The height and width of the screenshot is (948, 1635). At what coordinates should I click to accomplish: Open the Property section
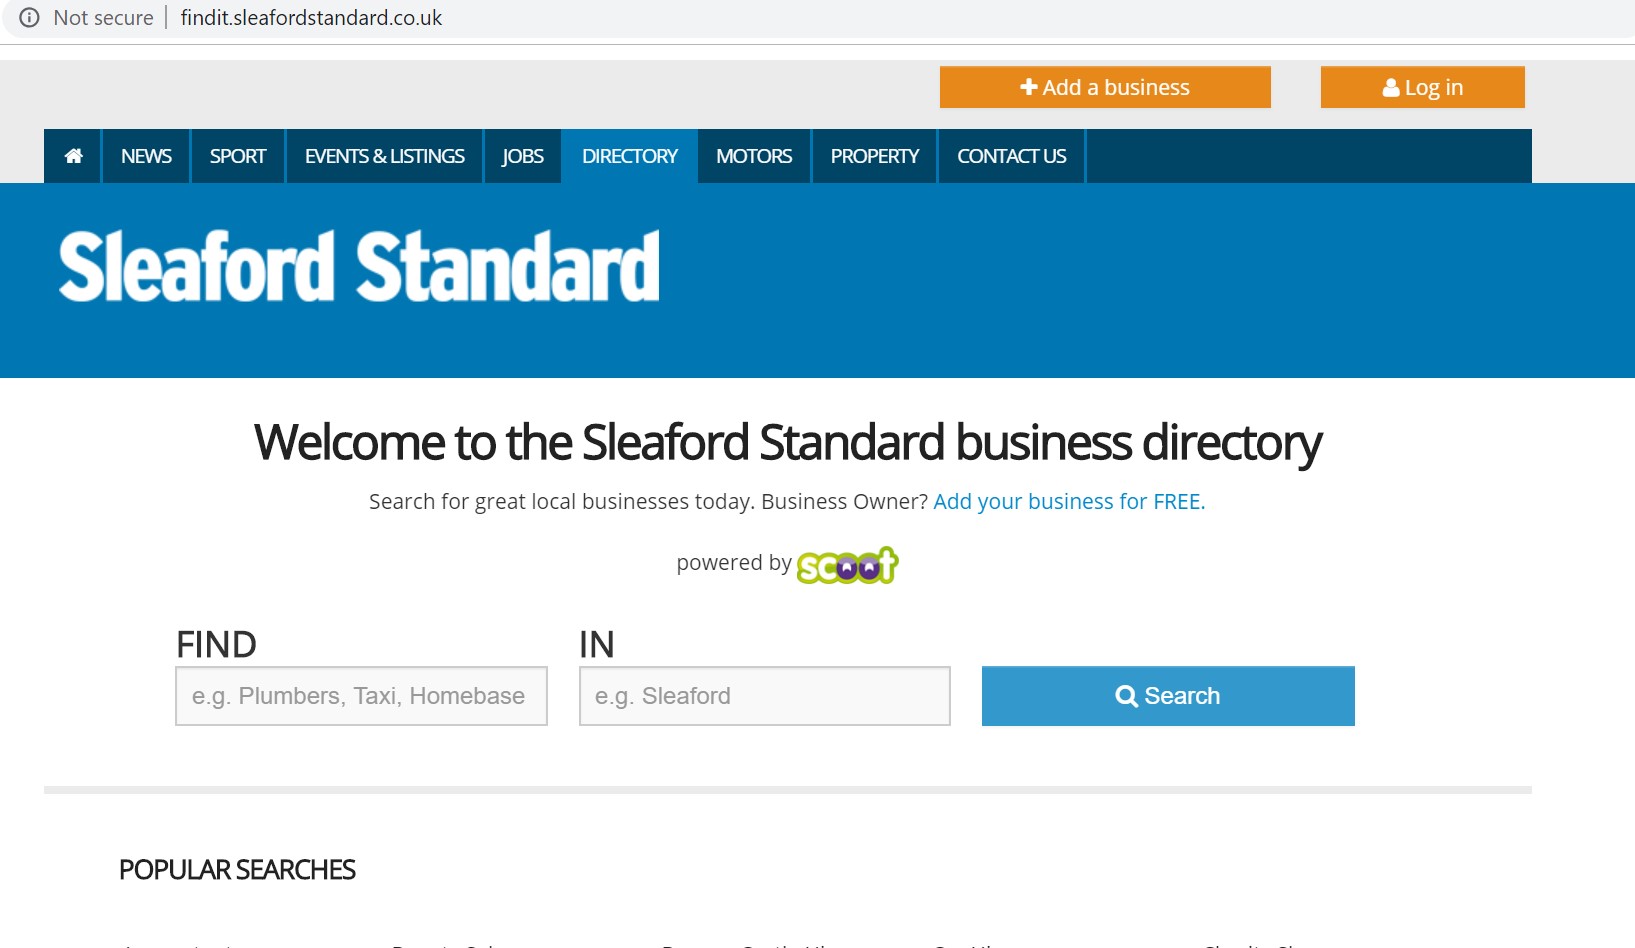tap(875, 156)
